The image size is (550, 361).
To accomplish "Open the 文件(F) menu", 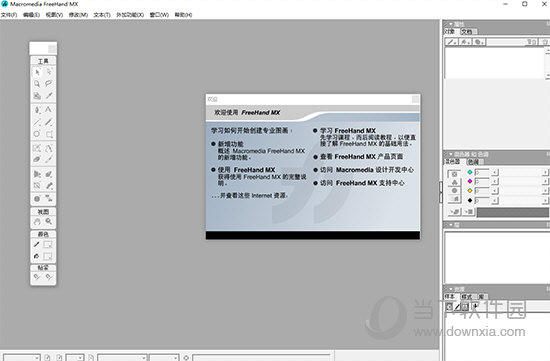I will pos(9,15).
